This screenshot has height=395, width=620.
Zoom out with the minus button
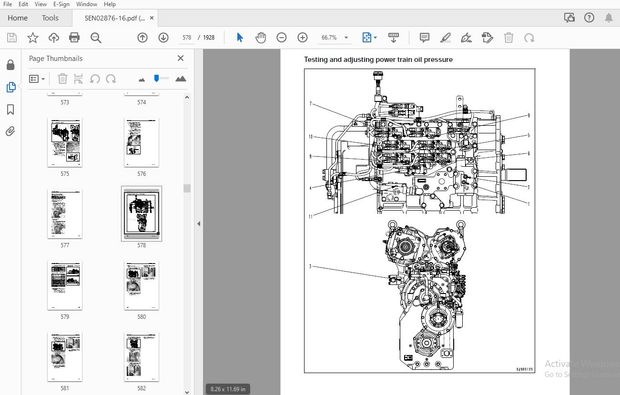(x=282, y=38)
